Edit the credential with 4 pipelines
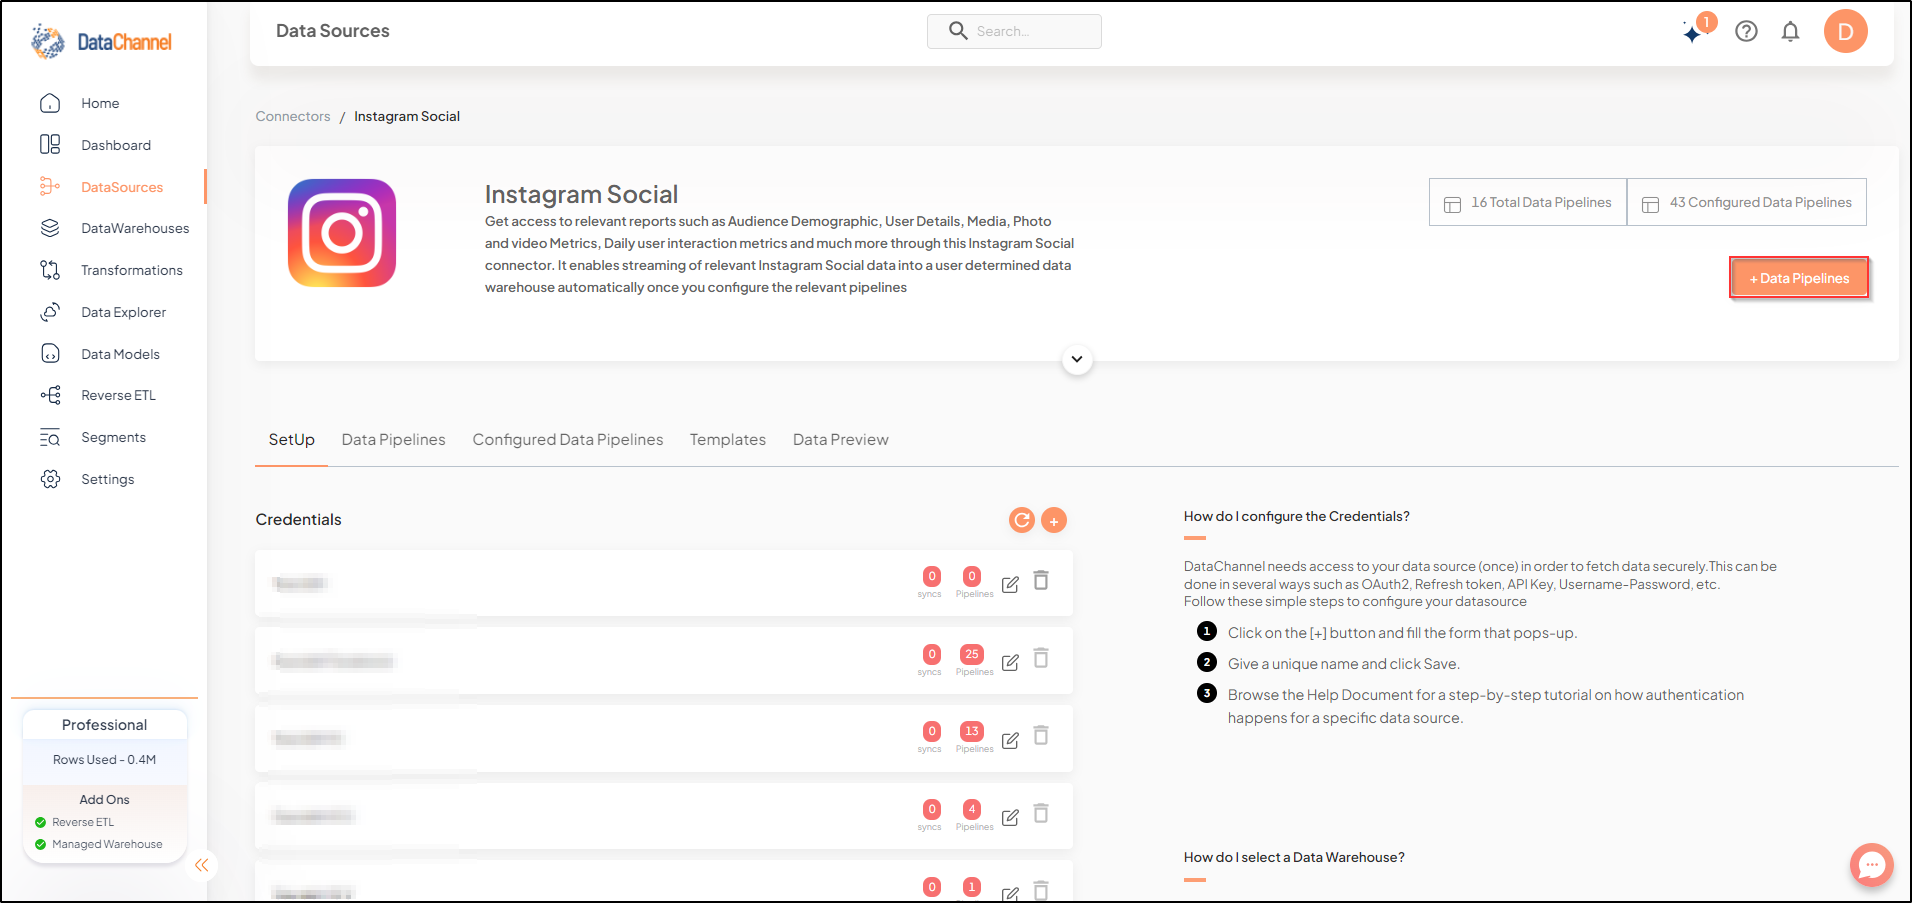The image size is (1912, 903). [1010, 817]
